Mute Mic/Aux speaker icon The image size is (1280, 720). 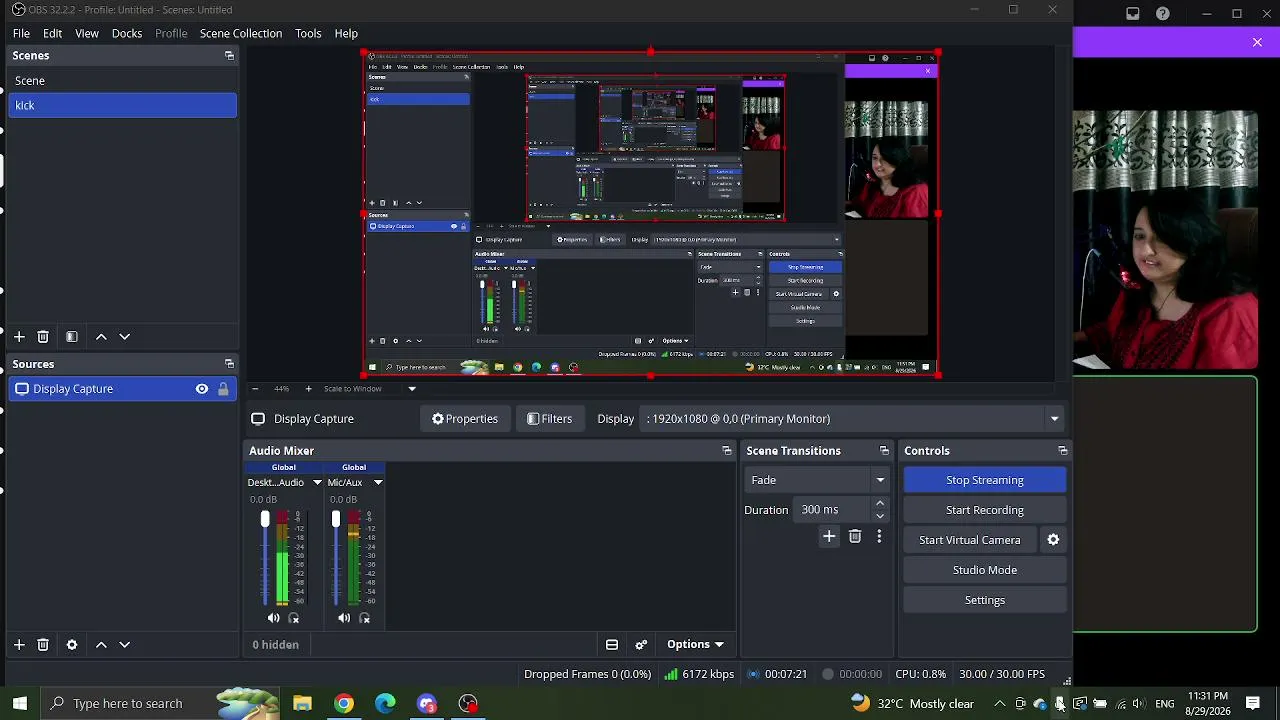tap(344, 618)
